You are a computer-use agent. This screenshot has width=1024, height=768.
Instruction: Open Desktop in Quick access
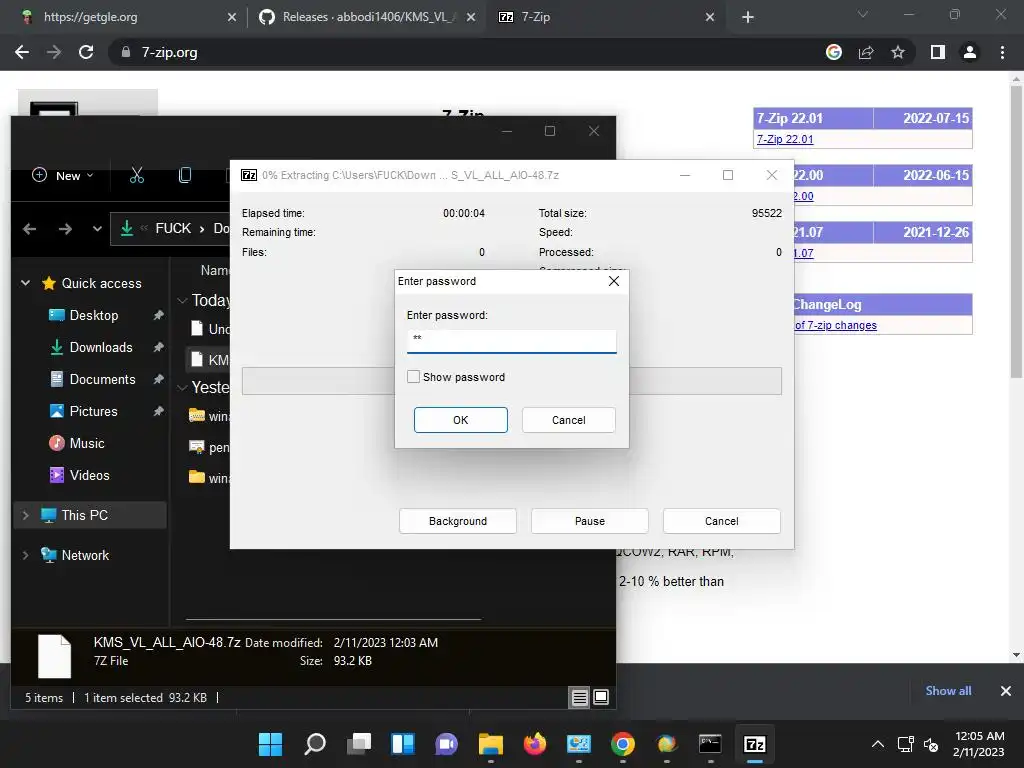(x=93, y=315)
